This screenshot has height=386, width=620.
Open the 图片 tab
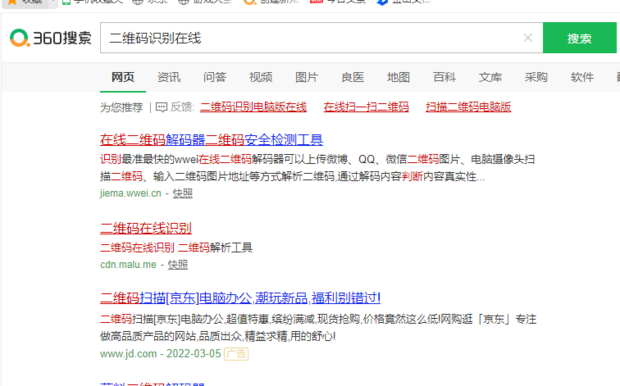[x=306, y=77]
